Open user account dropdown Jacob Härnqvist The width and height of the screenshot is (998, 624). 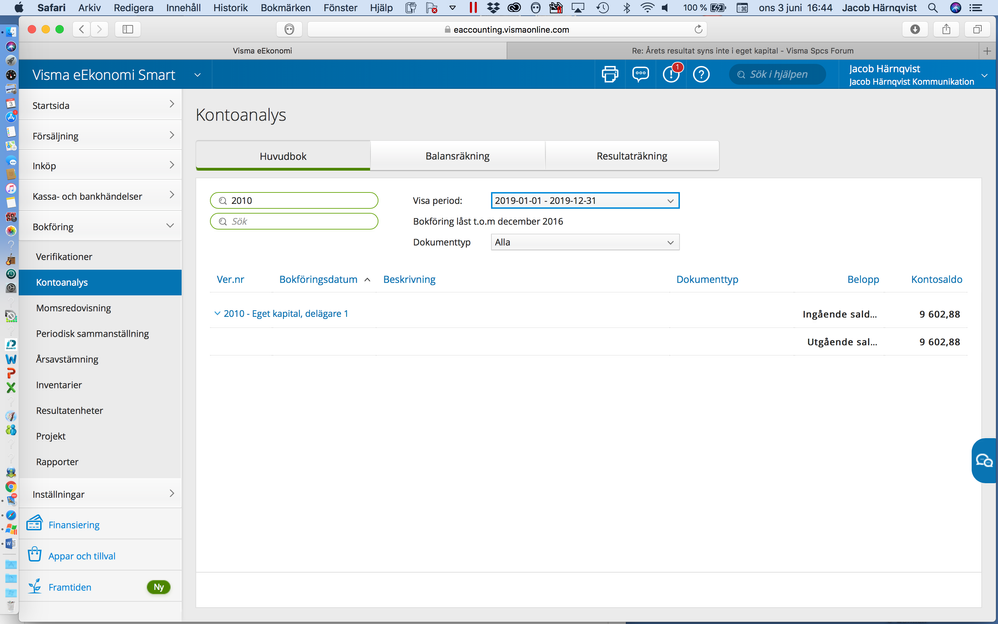(985, 75)
